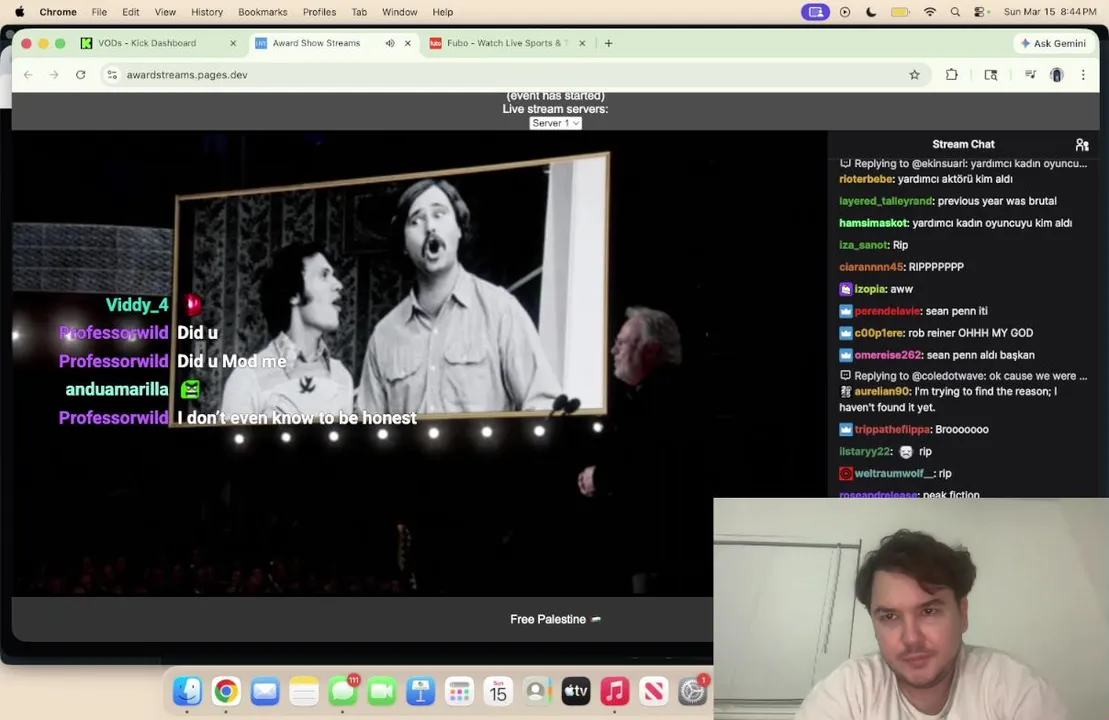
Task: Open Control Center in the menu bar
Action: point(980,12)
